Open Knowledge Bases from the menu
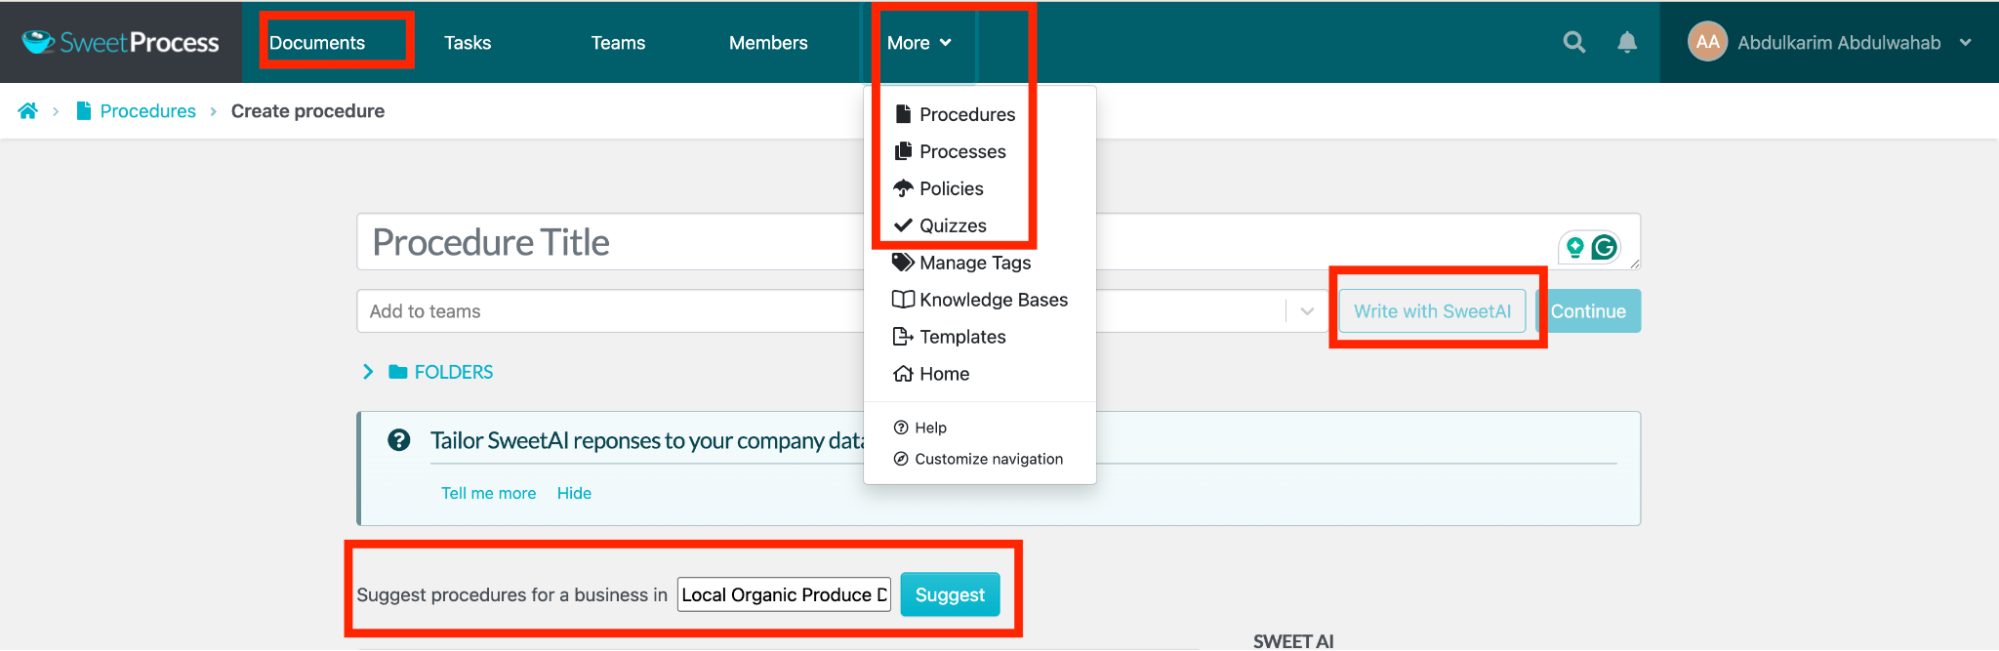Image resolution: width=1999 pixels, height=651 pixels. pos(992,300)
